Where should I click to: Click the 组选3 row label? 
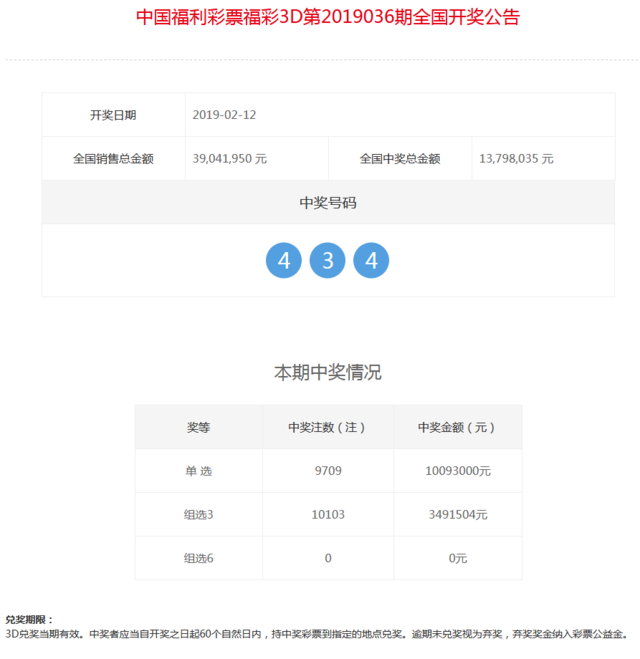[199, 514]
